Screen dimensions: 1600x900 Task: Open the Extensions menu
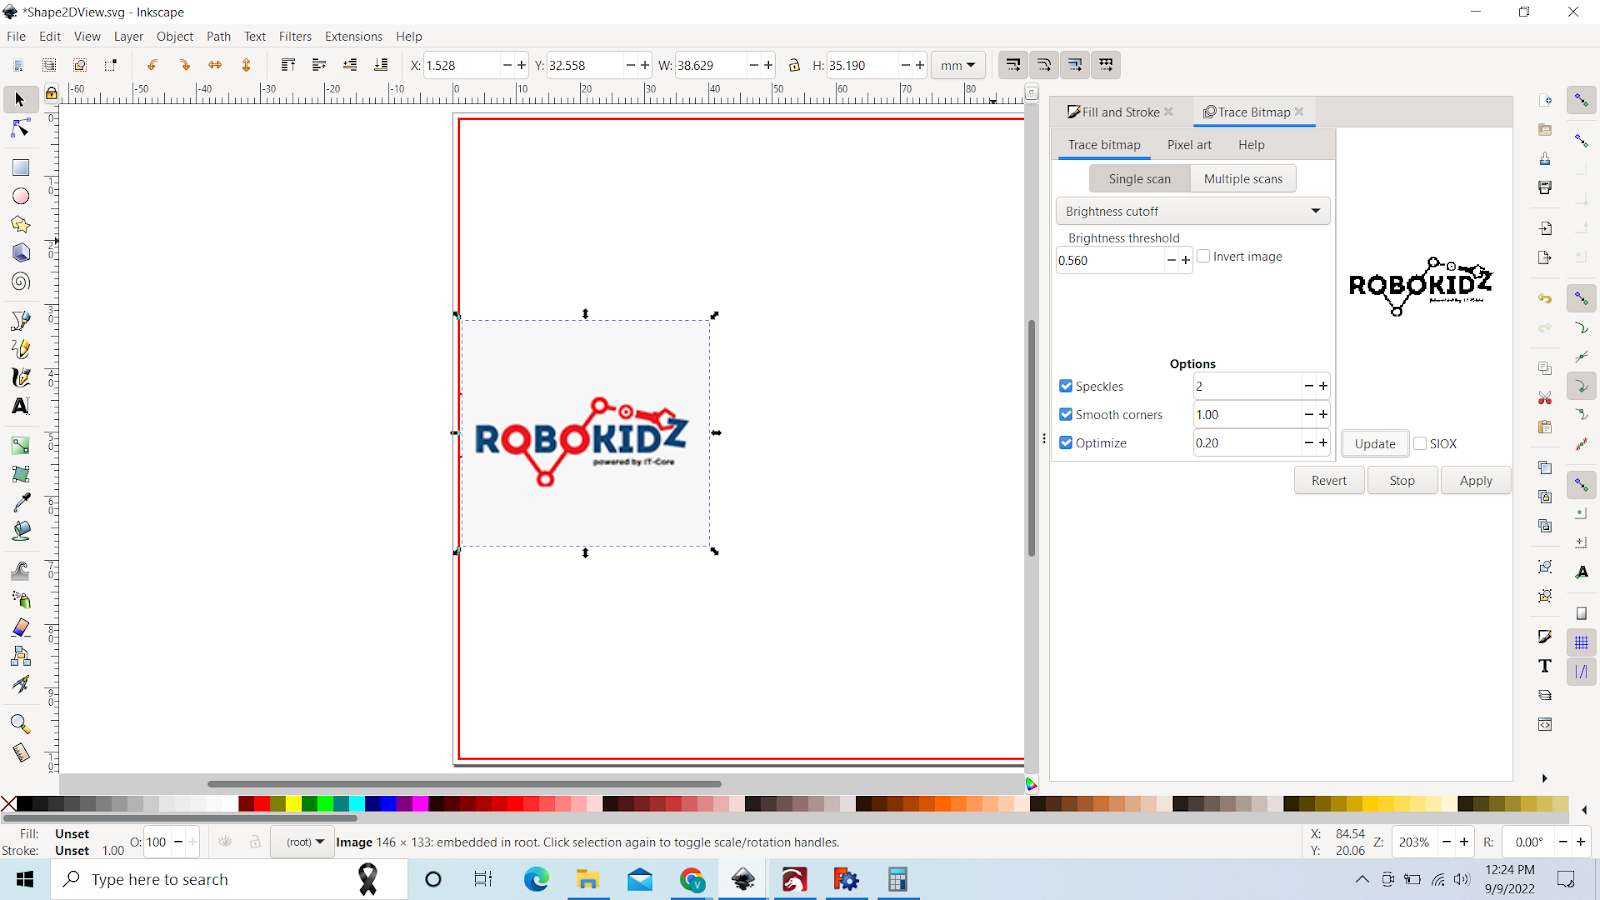pyautogui.click(x=353, y=36)
